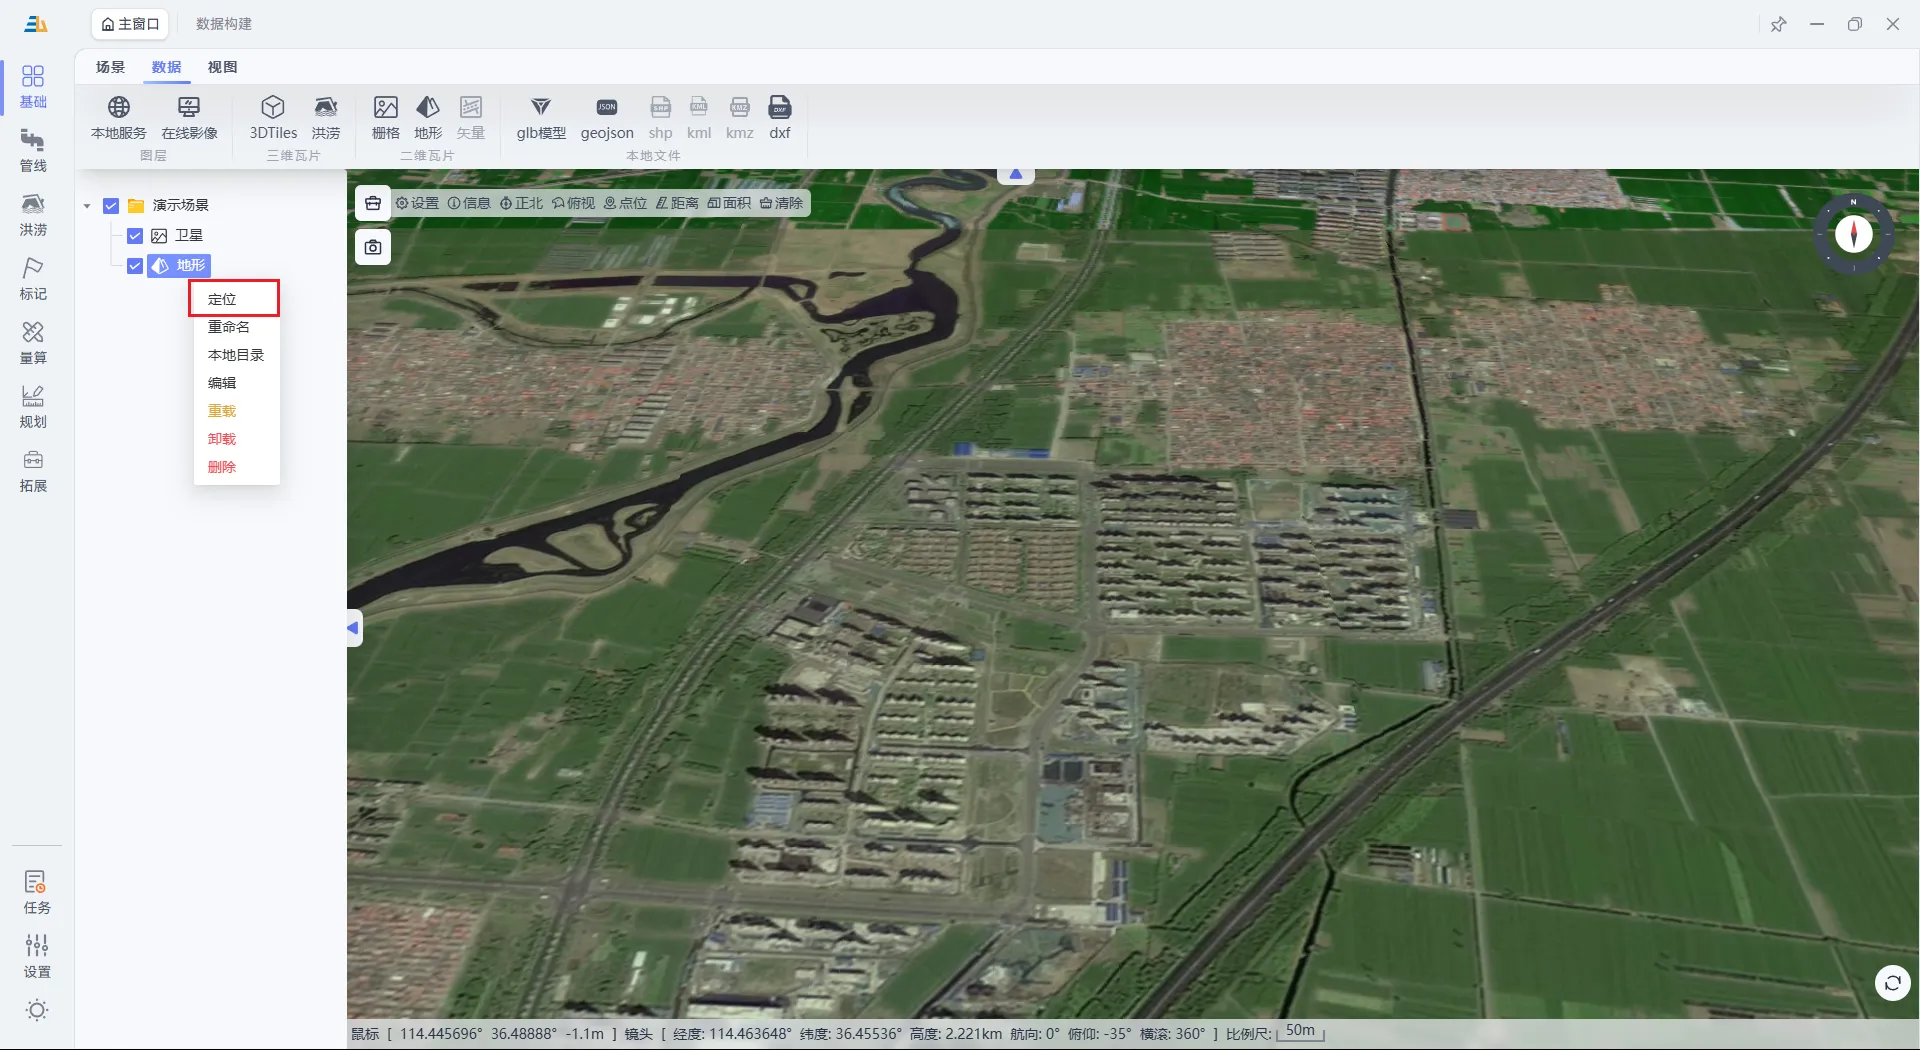
Task: Add a 栅格 raster tile layer
Action: tap(386, 117)
